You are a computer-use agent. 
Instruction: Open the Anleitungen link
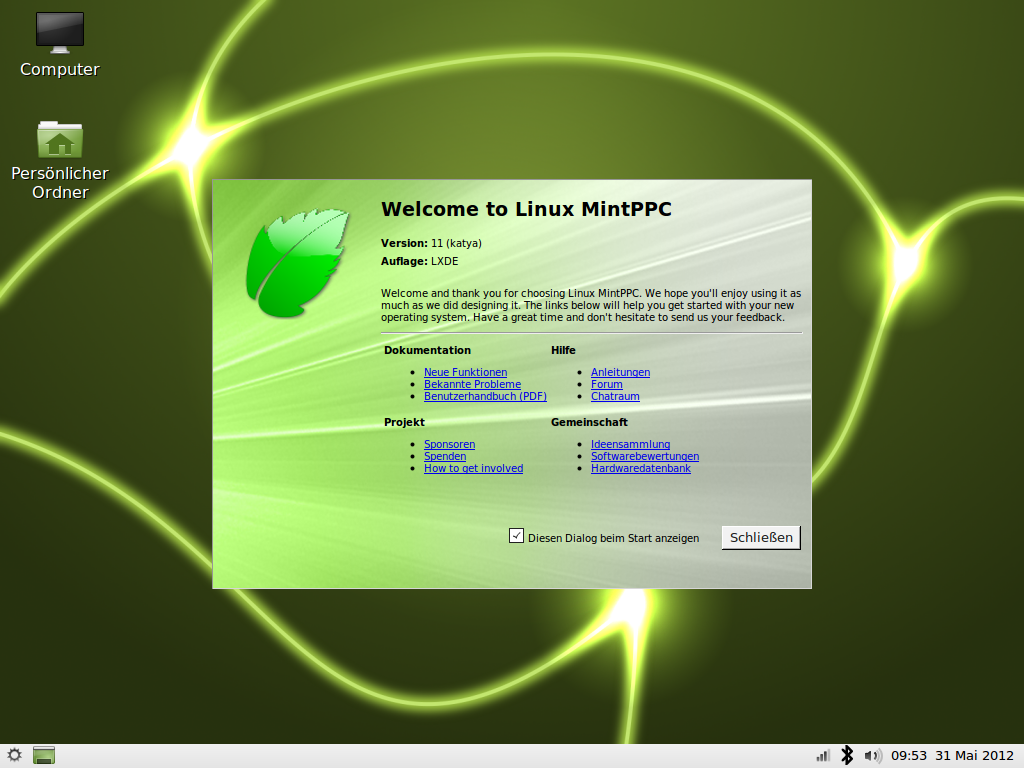(620, 372)
